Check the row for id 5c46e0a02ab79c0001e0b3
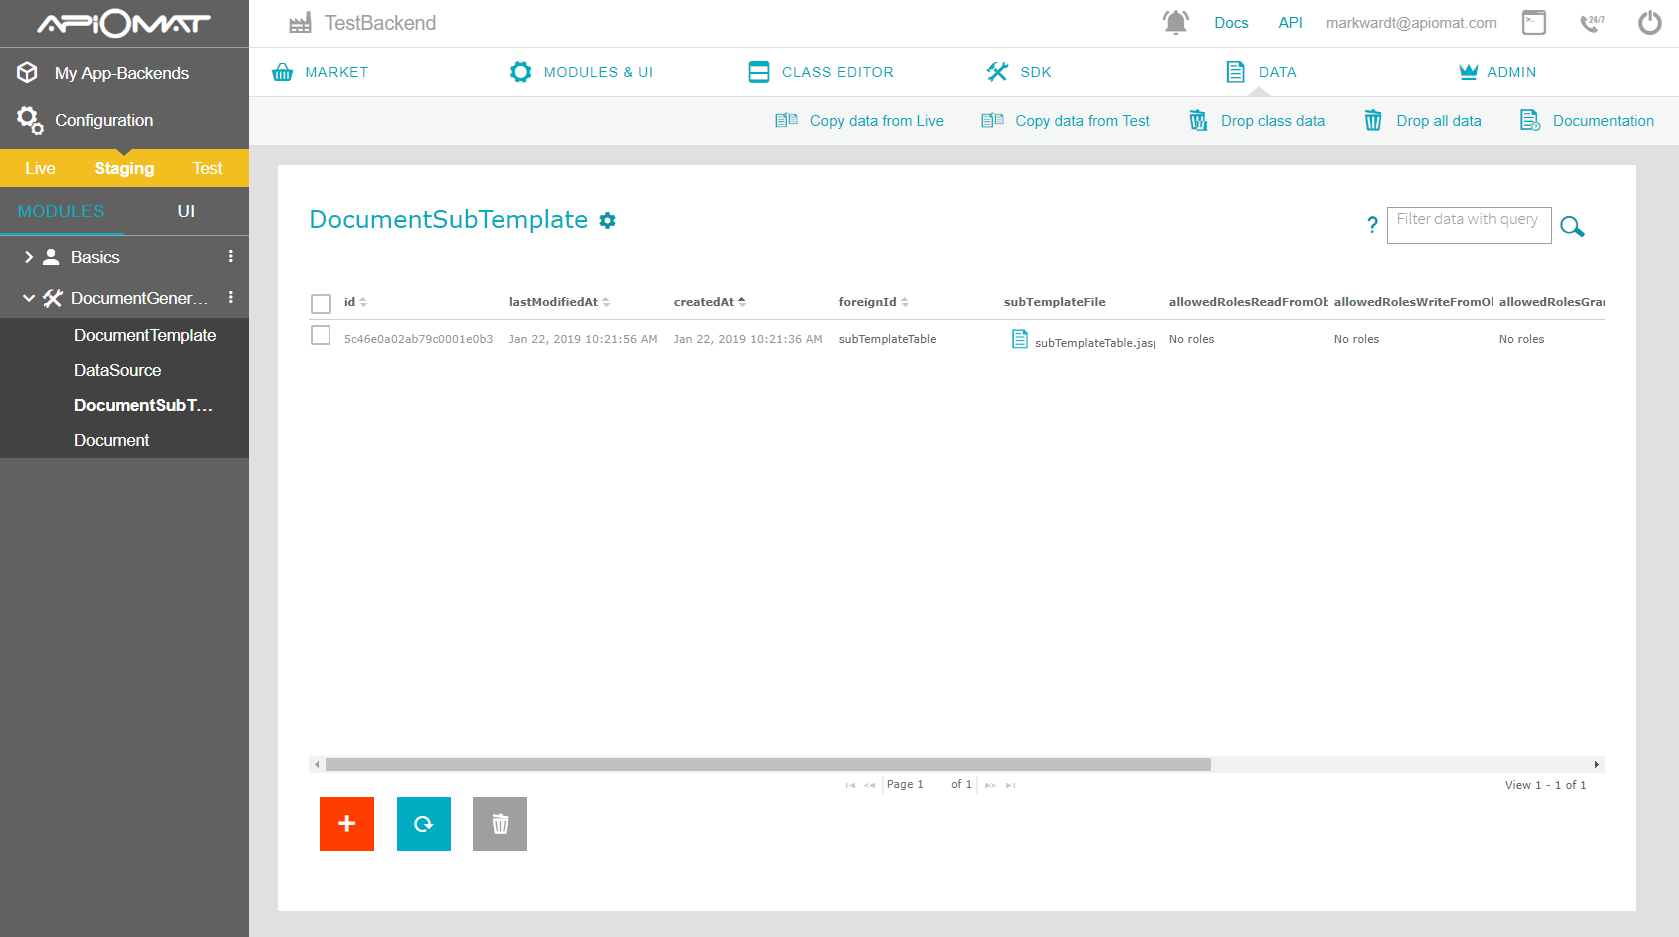 pos(320,335)
